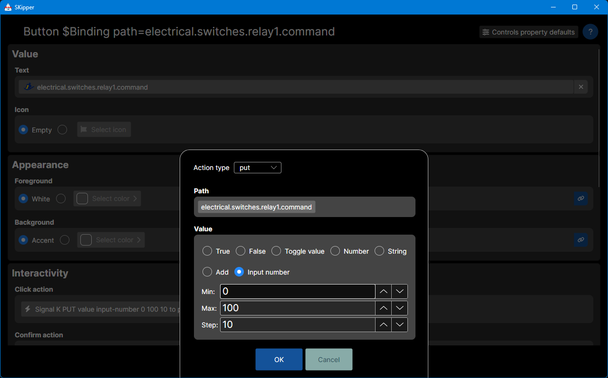Select the Empty icon radio button
Screen dimensions: 608x378
coord(23,129)
